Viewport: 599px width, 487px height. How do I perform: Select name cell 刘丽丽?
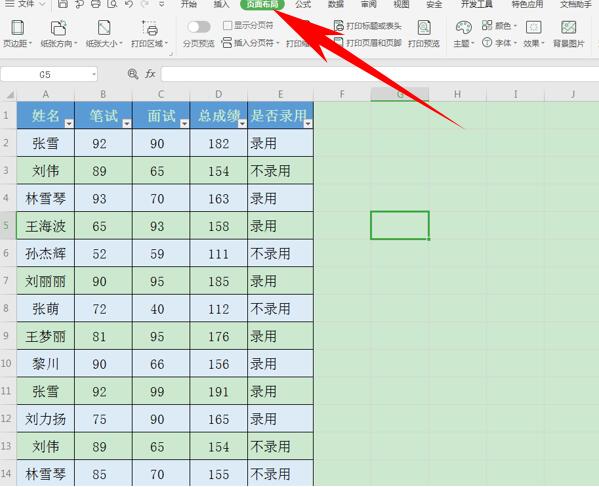pyautogui.click(x=45, y=281)
